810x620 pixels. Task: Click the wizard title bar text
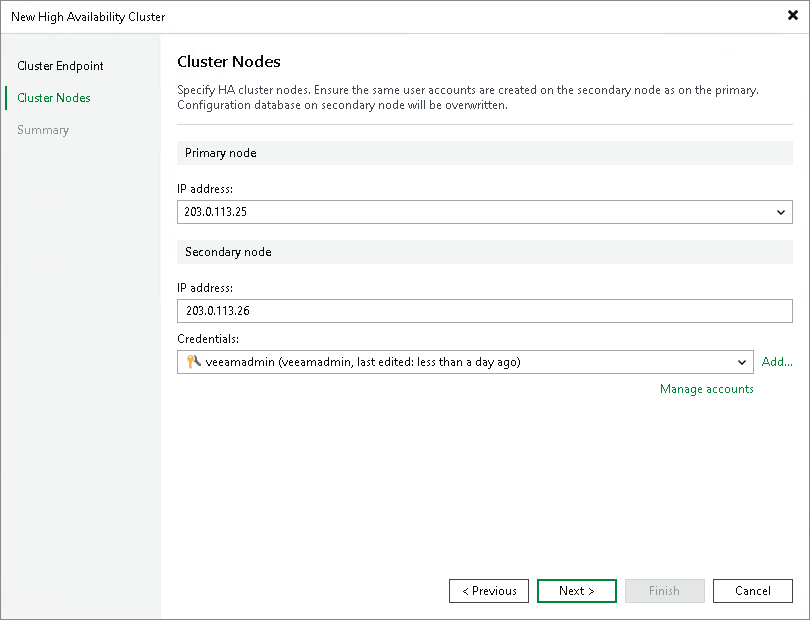[x=88, y=16]
